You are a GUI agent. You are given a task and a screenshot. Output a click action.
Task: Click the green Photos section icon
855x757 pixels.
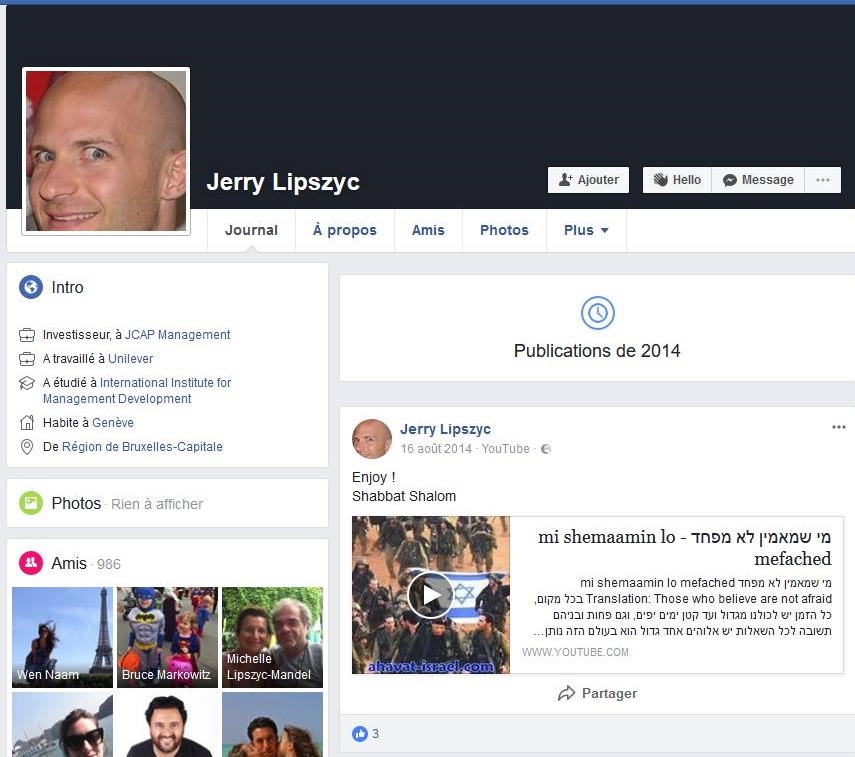coord(31,503)
